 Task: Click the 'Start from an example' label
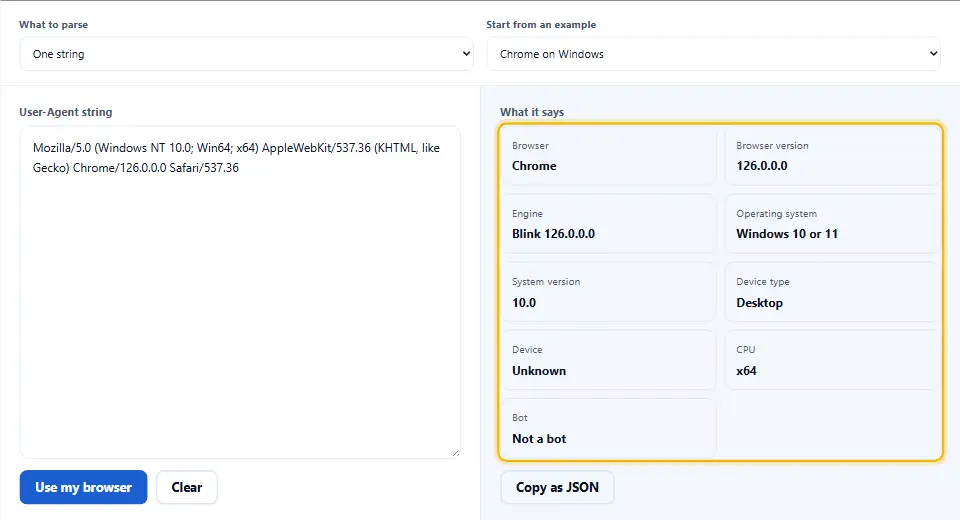coord(541,24)
